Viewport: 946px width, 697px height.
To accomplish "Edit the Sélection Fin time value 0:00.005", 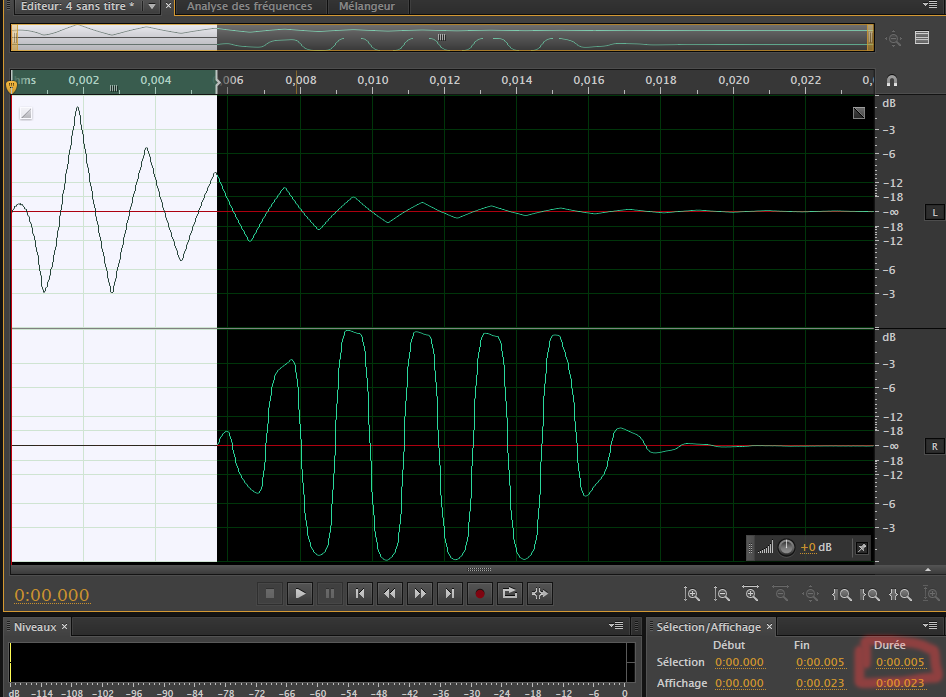I will coord(821,662).
